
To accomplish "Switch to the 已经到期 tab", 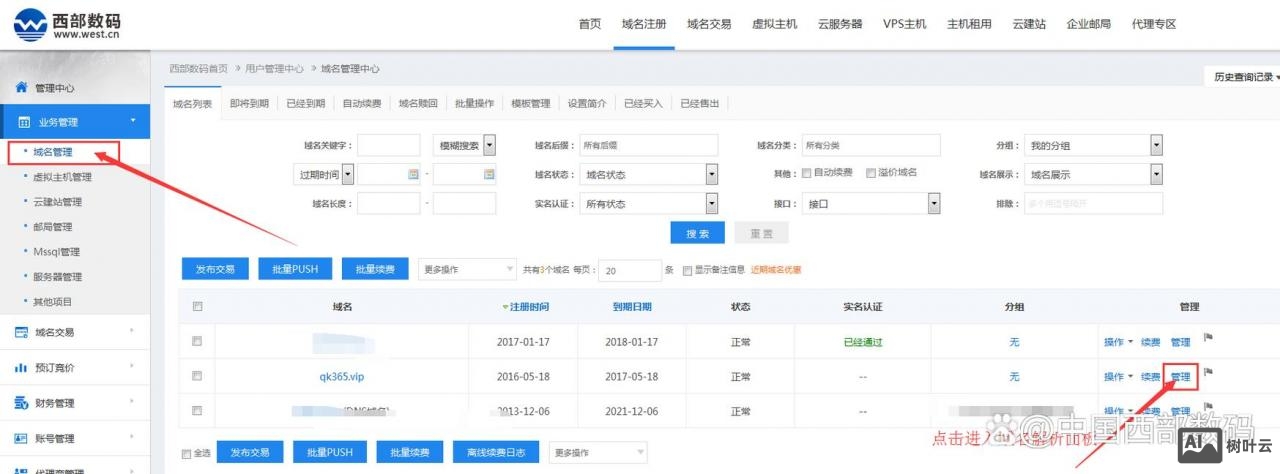I will pos(305,103).
